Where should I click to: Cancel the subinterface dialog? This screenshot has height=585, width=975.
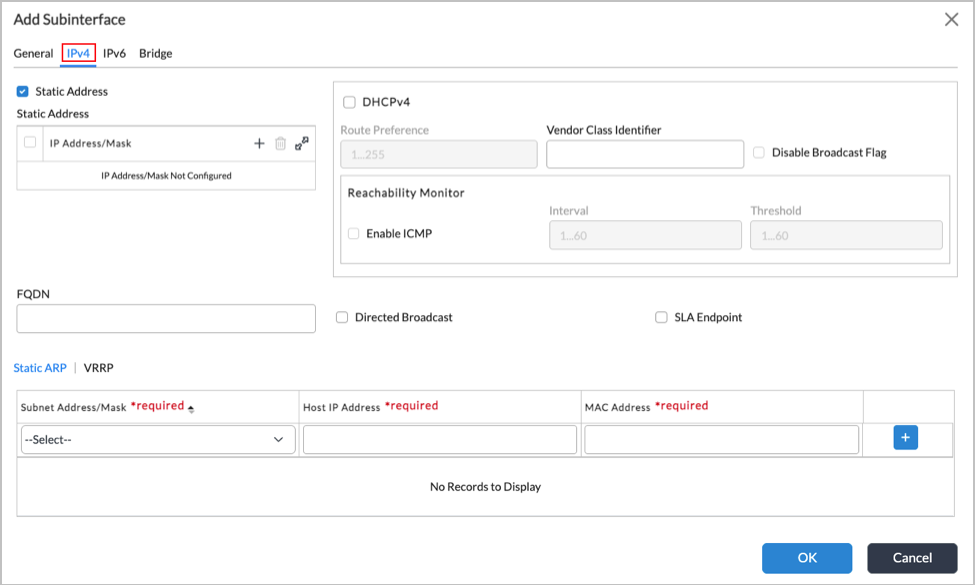911,558
